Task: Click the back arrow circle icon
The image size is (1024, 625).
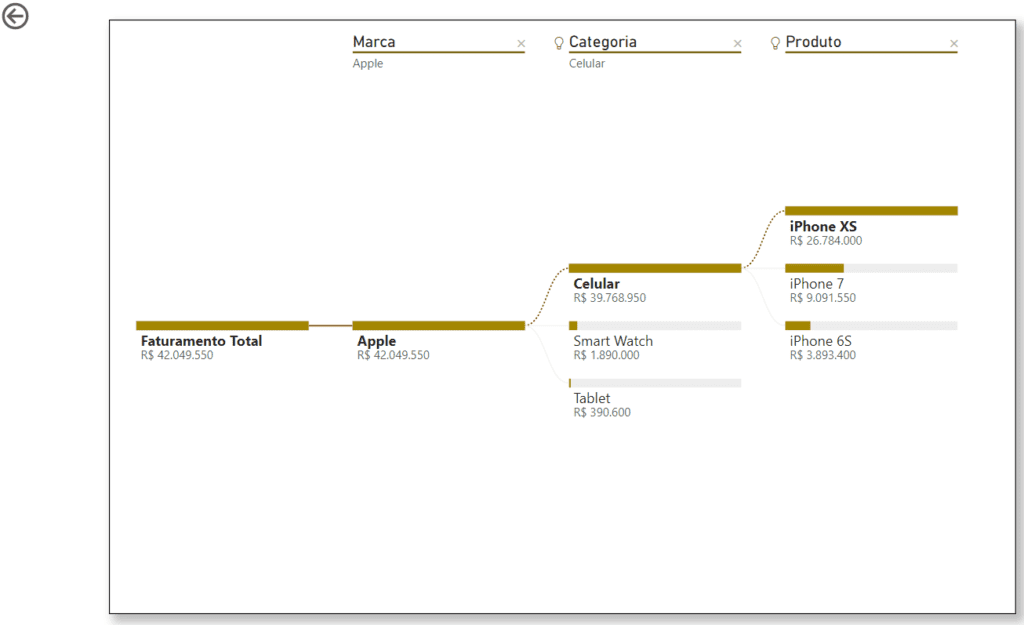Action: click(x=15, y=16)
